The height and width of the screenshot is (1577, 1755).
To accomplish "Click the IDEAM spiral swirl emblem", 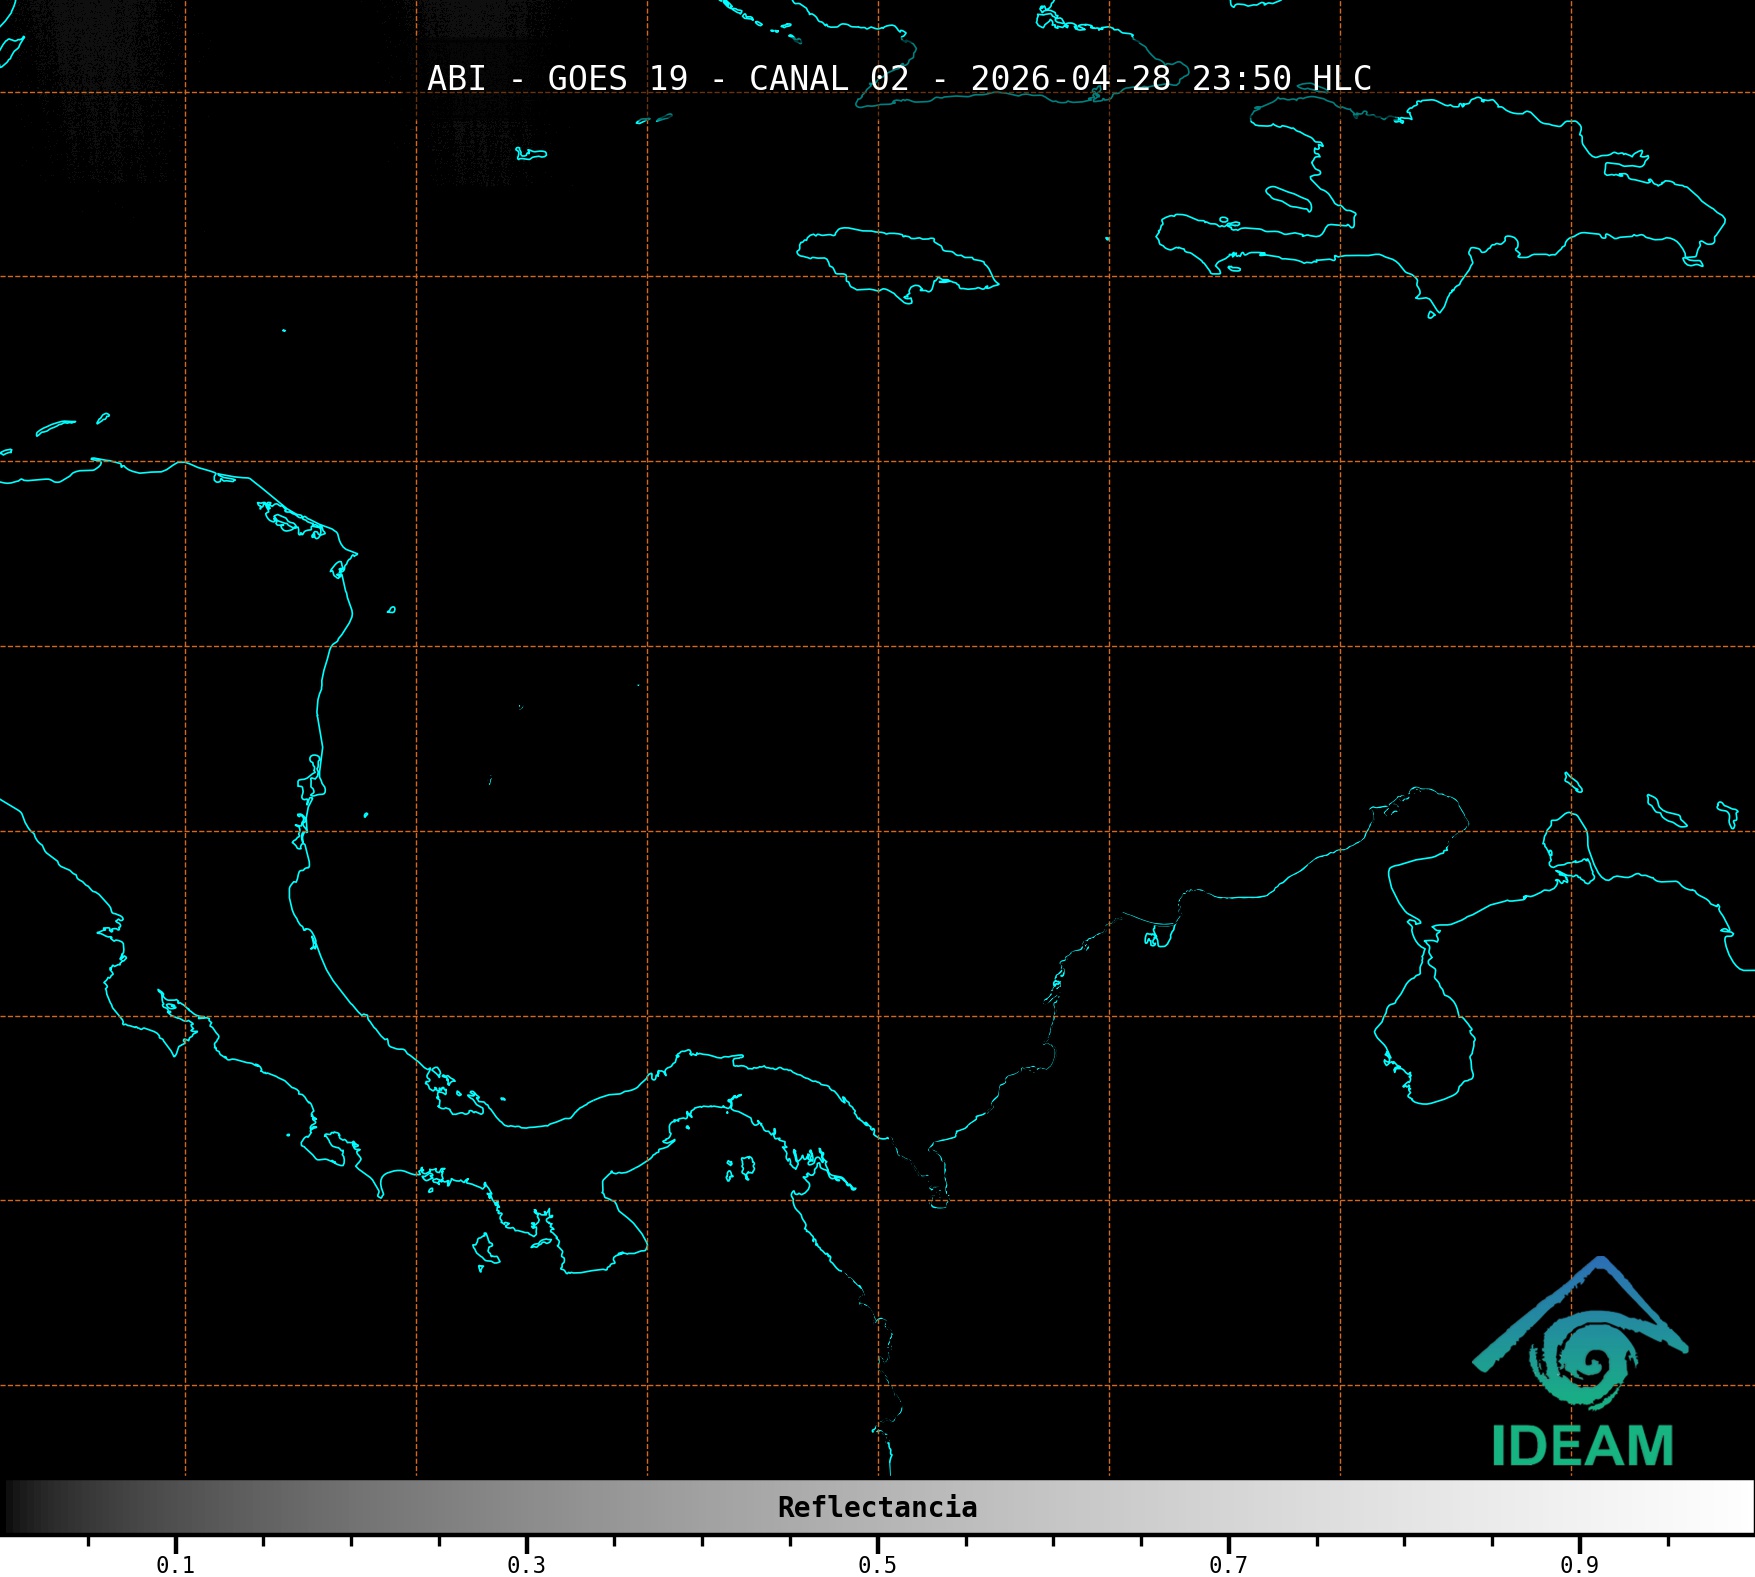I will (x=1584, y=1358).
